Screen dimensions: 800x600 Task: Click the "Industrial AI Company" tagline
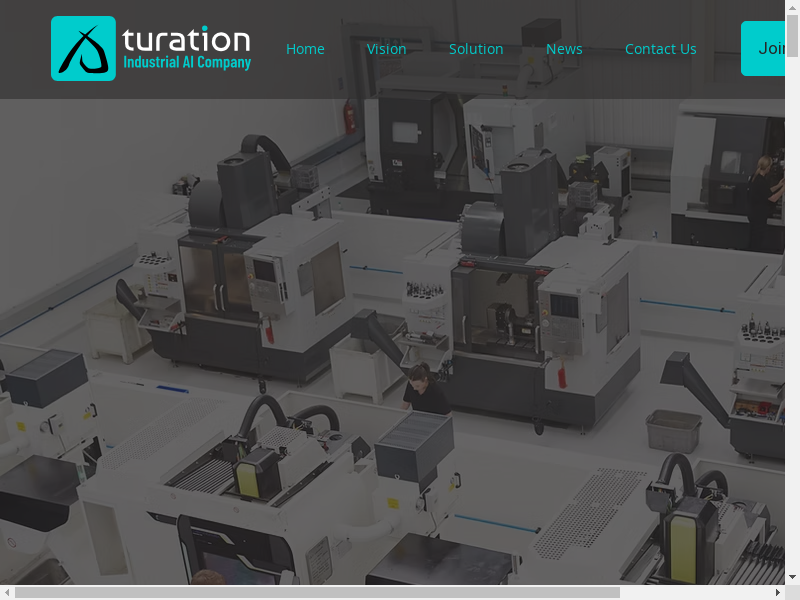point(186,63)
